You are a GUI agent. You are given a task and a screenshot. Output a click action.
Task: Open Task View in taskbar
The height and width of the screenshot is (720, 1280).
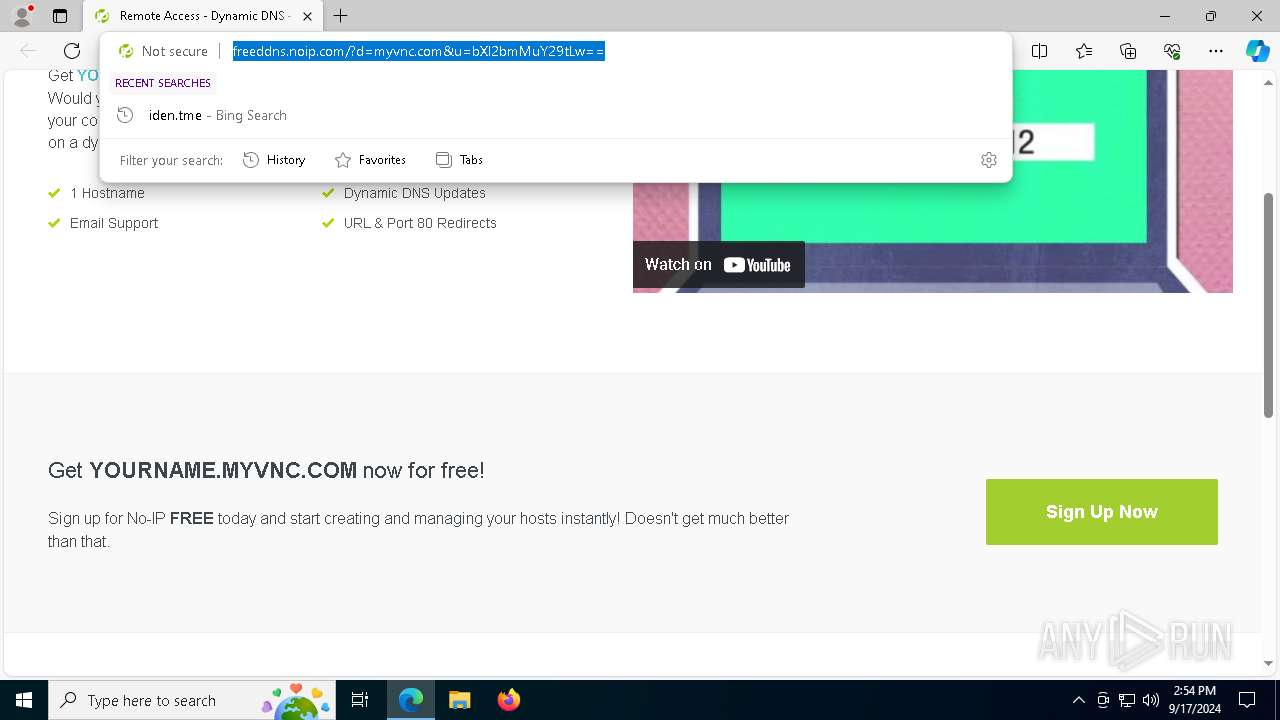(360, 700)
